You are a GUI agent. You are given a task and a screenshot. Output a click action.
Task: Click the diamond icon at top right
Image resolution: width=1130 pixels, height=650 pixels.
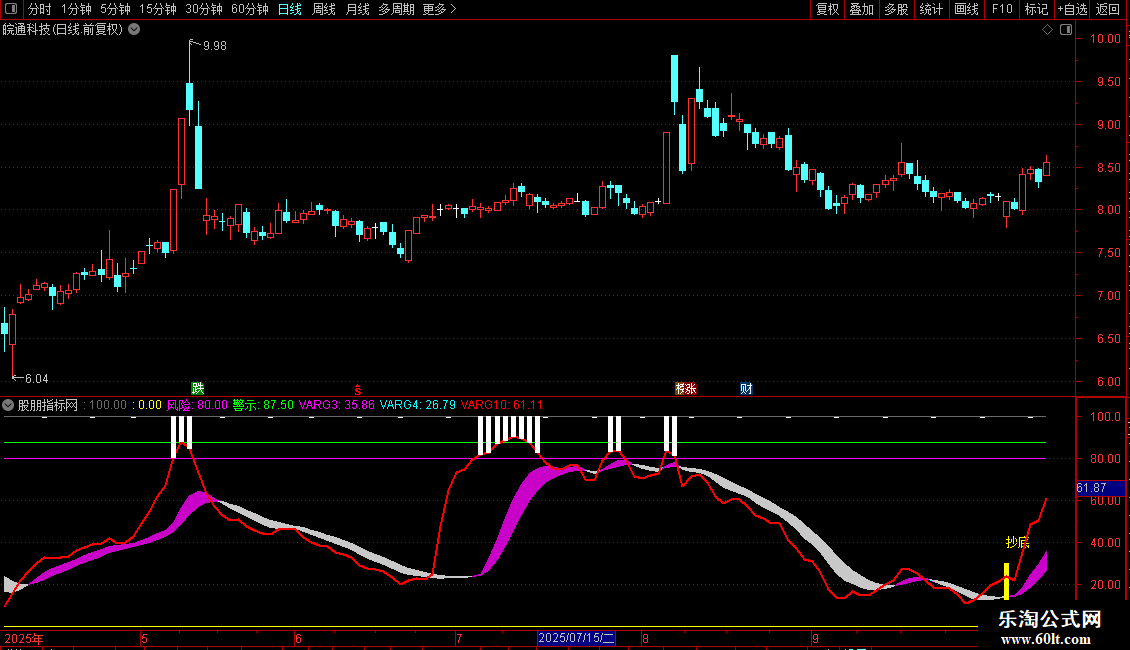tap(1047, 30)
